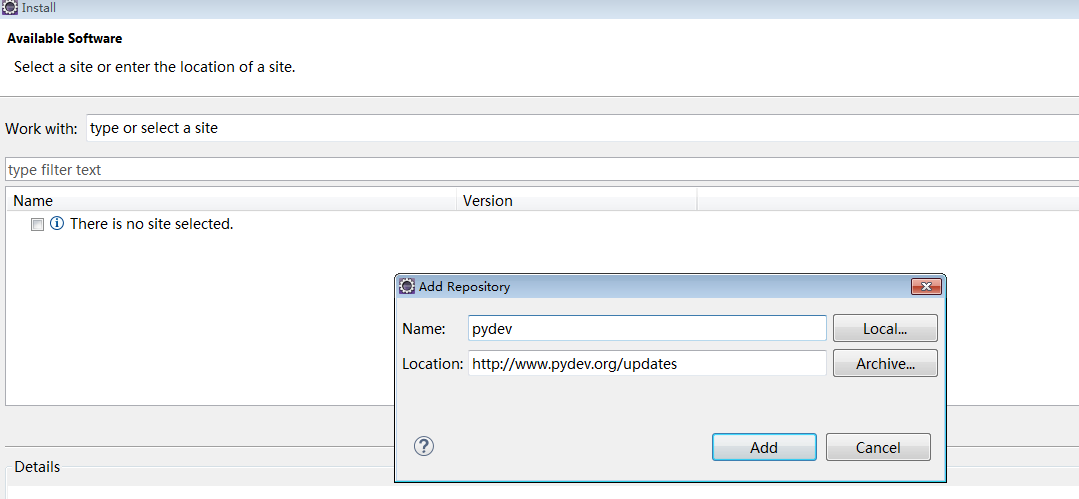Screen dimensions: 1079x499
Task: Click the info icon beside 'no site selected'
Action: click(57, 224)
